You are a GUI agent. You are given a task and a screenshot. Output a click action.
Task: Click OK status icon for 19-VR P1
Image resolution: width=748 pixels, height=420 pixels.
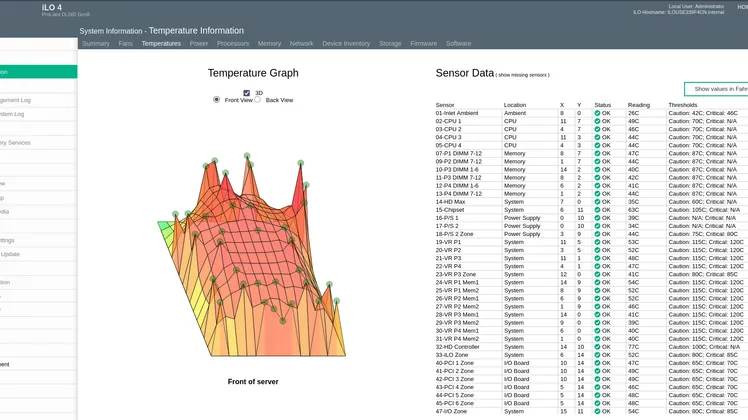tap(597, 242)
